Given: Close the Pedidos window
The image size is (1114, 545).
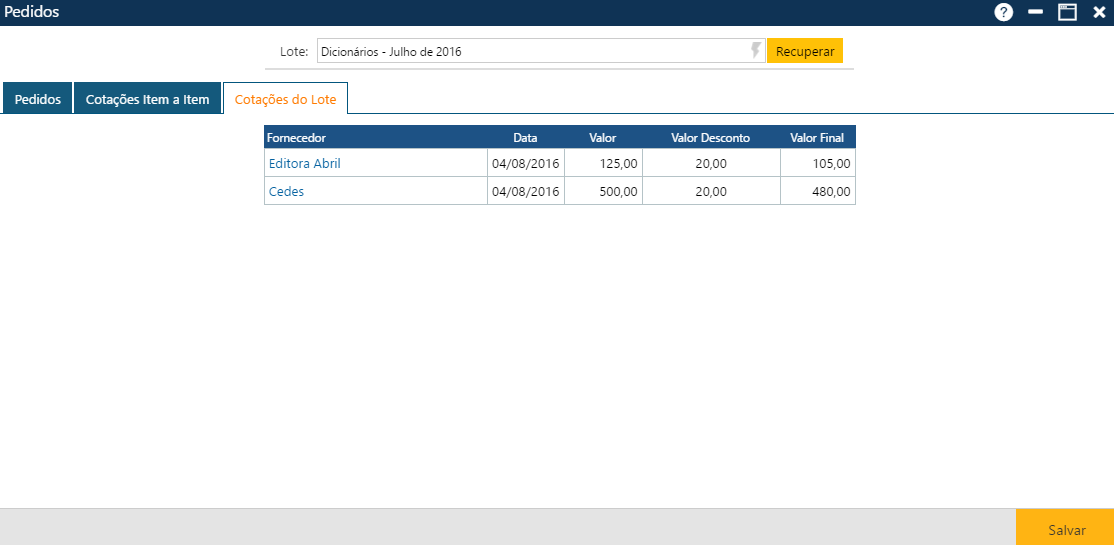Looking at the screenshot, I should click(x=1099, y=12).
